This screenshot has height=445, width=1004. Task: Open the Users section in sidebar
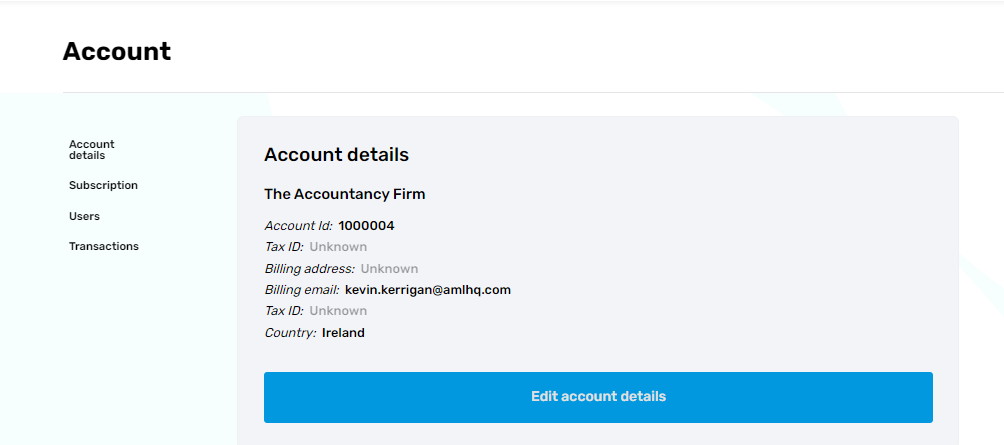[84, 216]
